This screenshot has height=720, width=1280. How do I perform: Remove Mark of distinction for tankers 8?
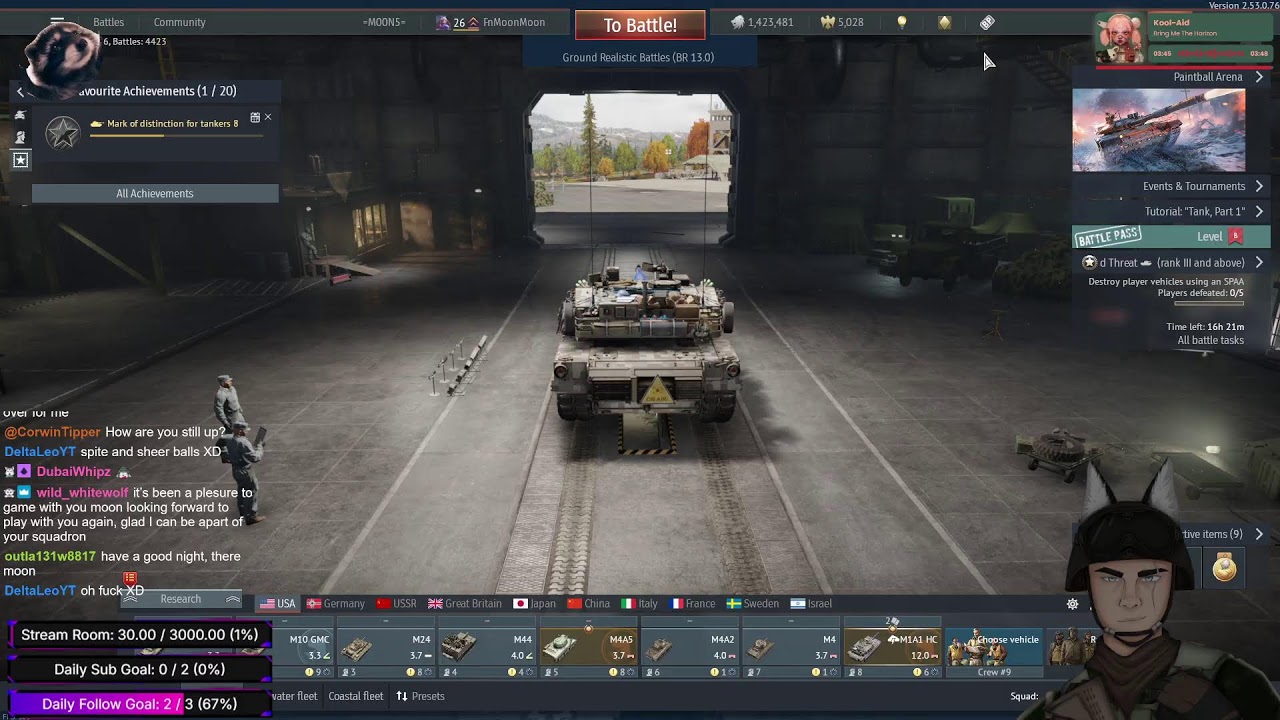[x=268, y=118]
